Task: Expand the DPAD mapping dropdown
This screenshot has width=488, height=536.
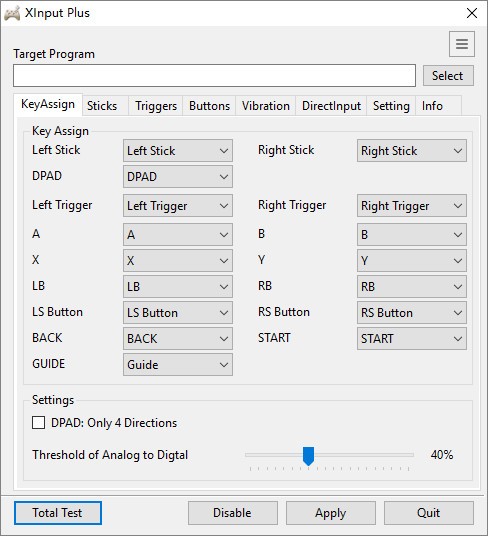Action: 178,176
